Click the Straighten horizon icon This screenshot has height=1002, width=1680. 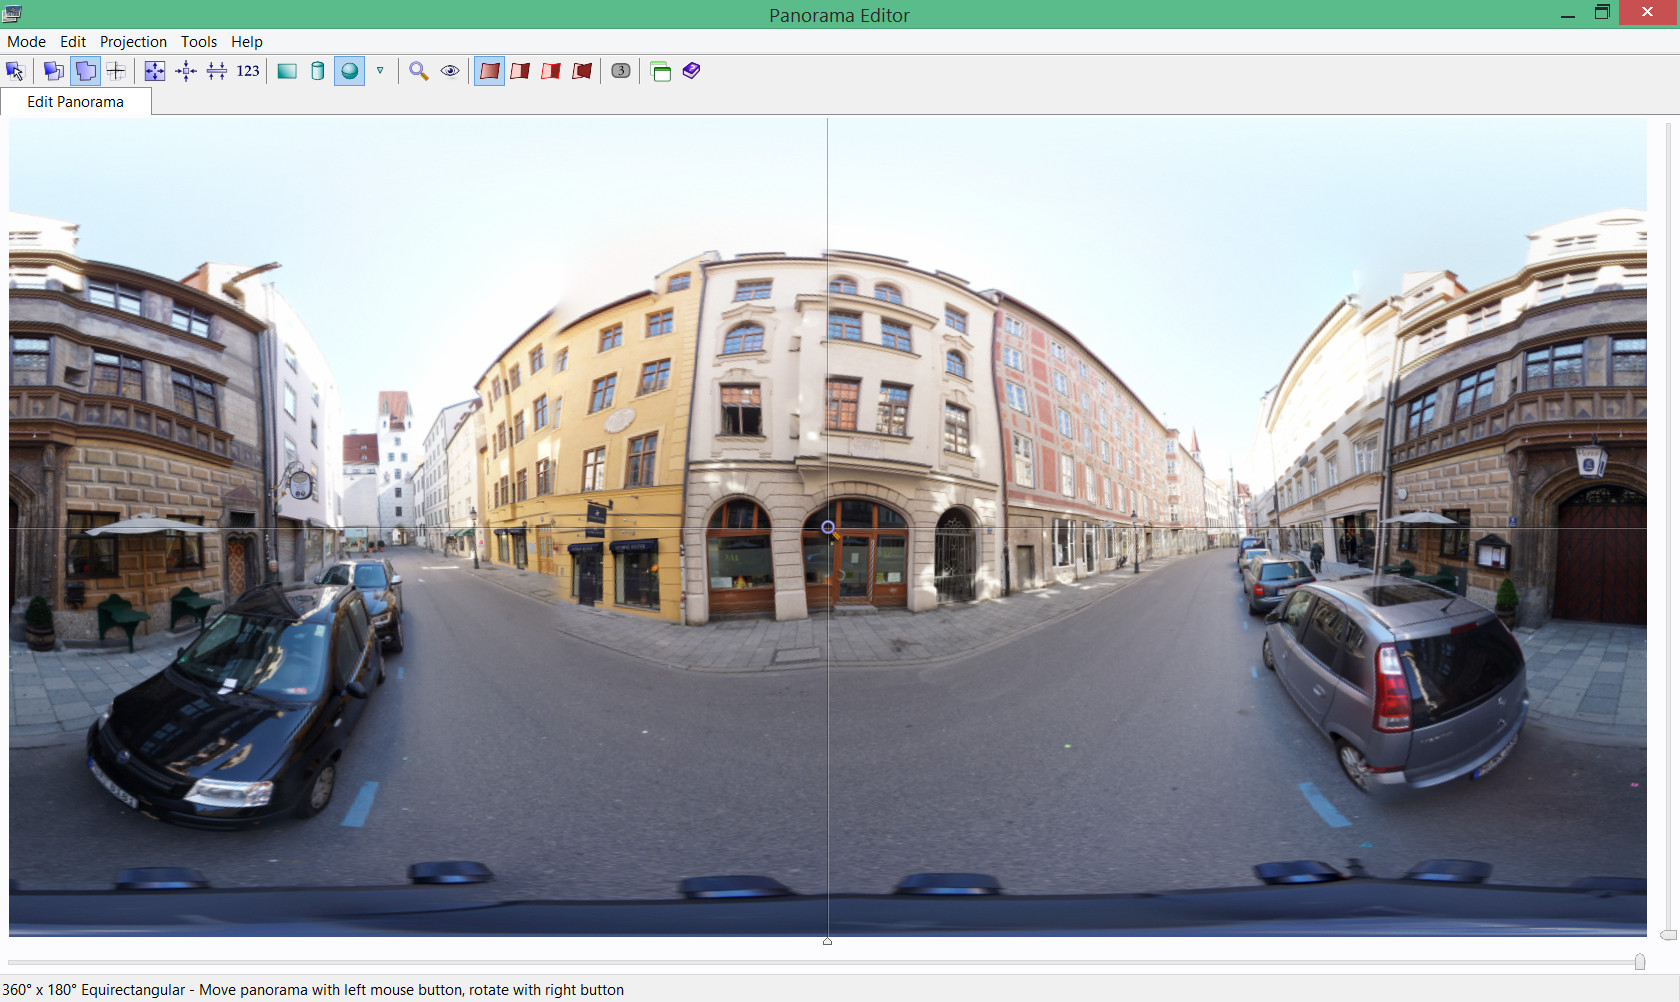point(217,71)
